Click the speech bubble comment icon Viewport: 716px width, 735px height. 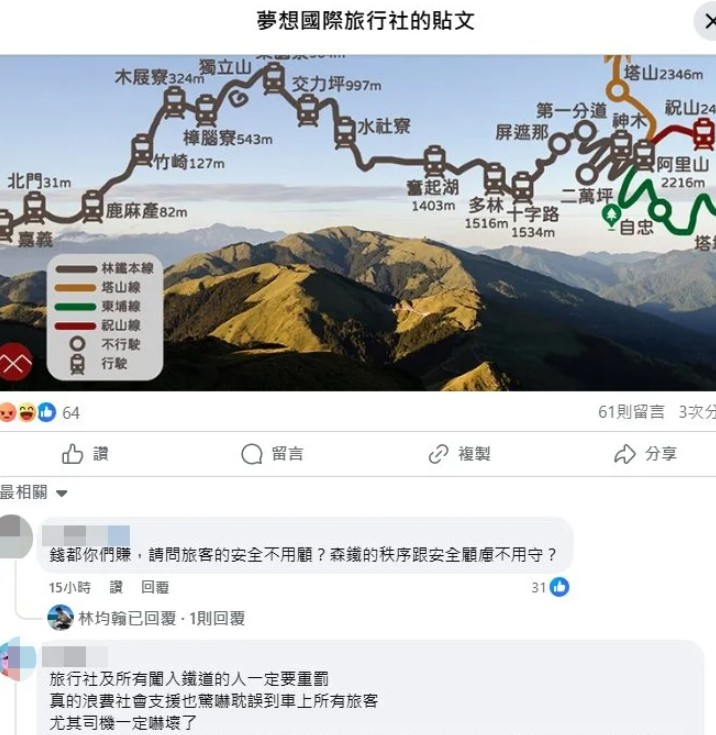pos(252,454)
